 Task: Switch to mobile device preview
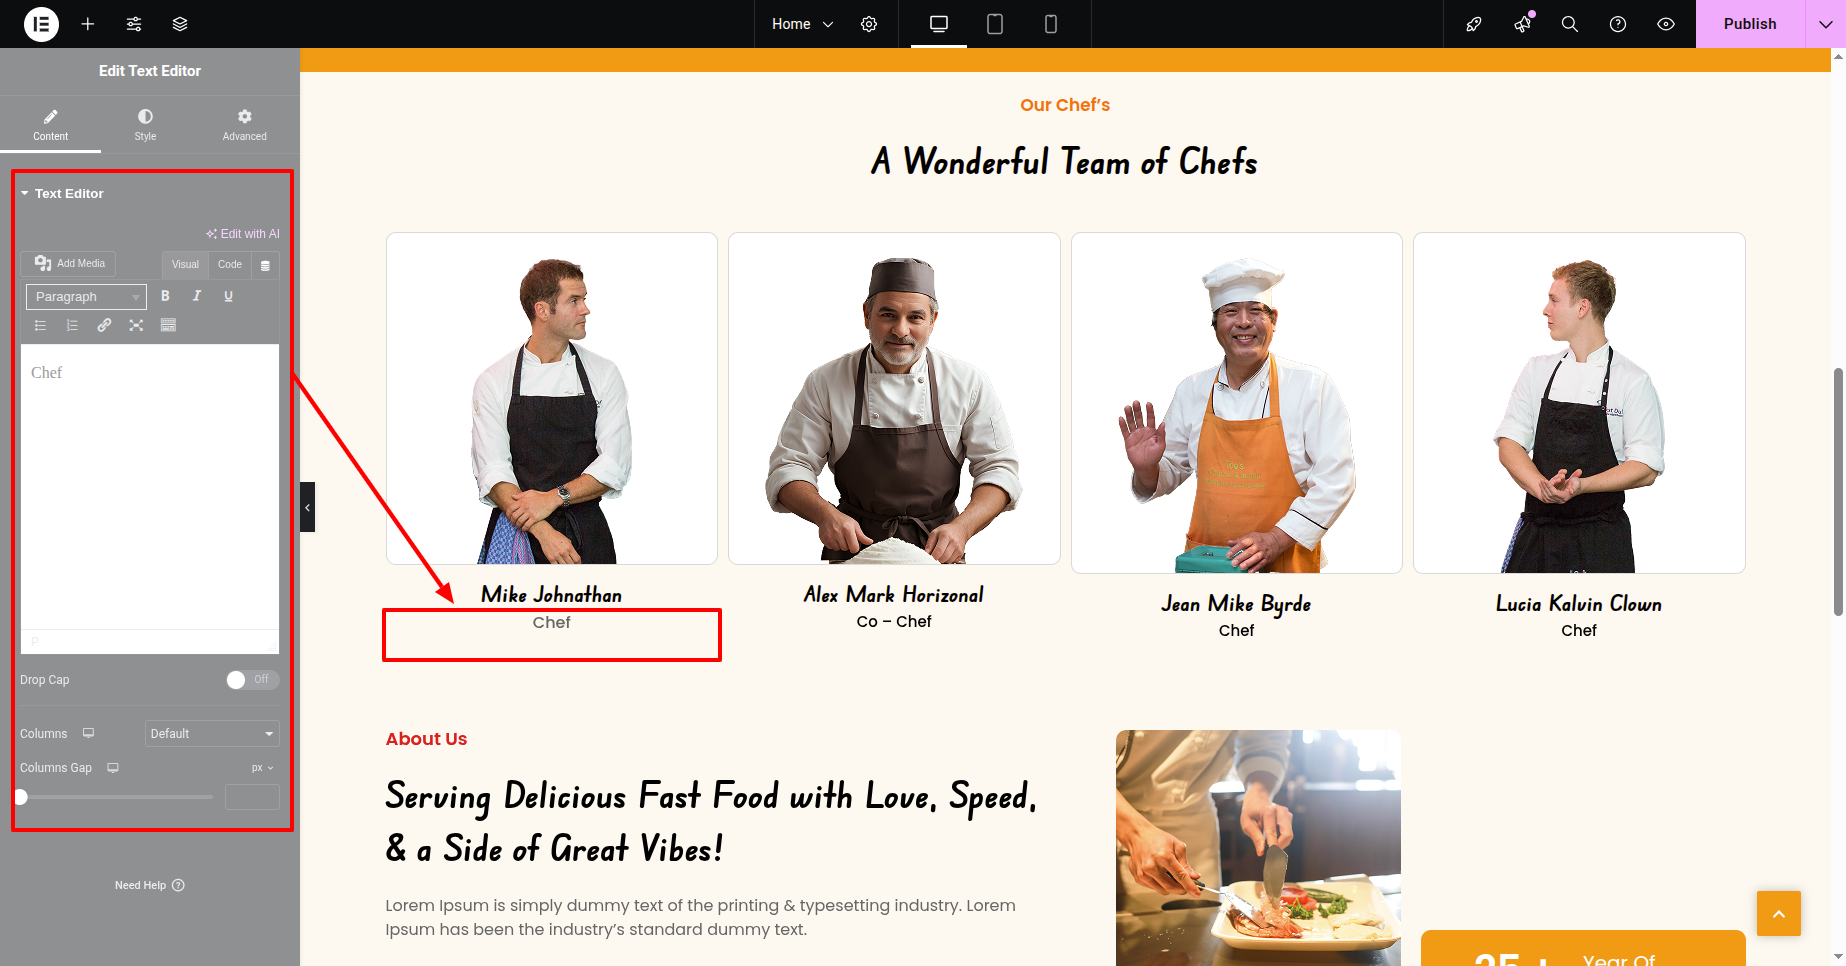1050,24
